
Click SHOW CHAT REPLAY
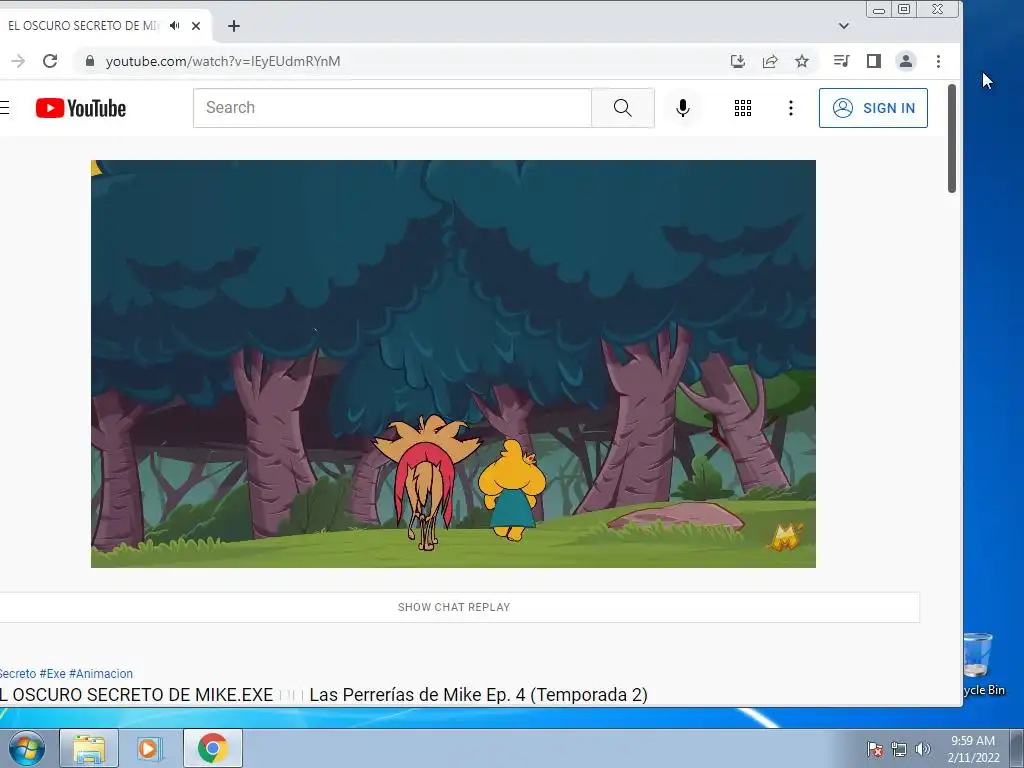[x=454, y=607]
